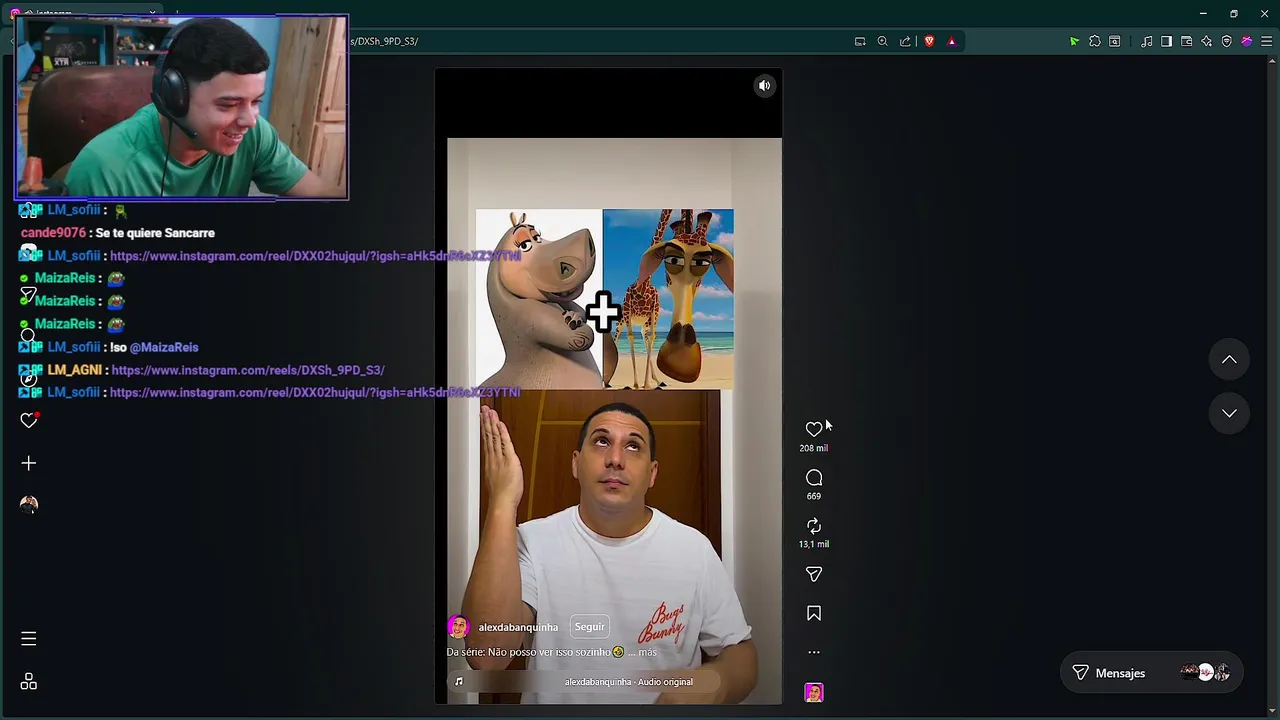The height and width of the screenshot is (720, 1280).
Task: Click the screen capture icon in address bar
Action: [x=860, y=41]
